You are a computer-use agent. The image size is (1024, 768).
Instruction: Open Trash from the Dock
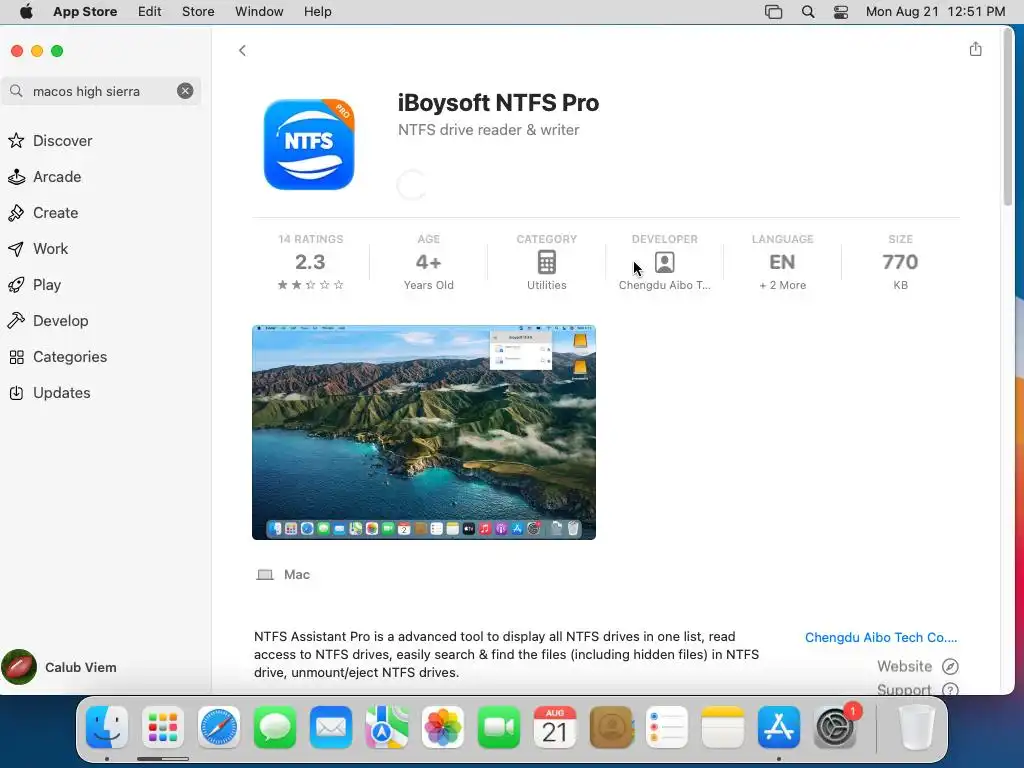(x=917, y=726)
